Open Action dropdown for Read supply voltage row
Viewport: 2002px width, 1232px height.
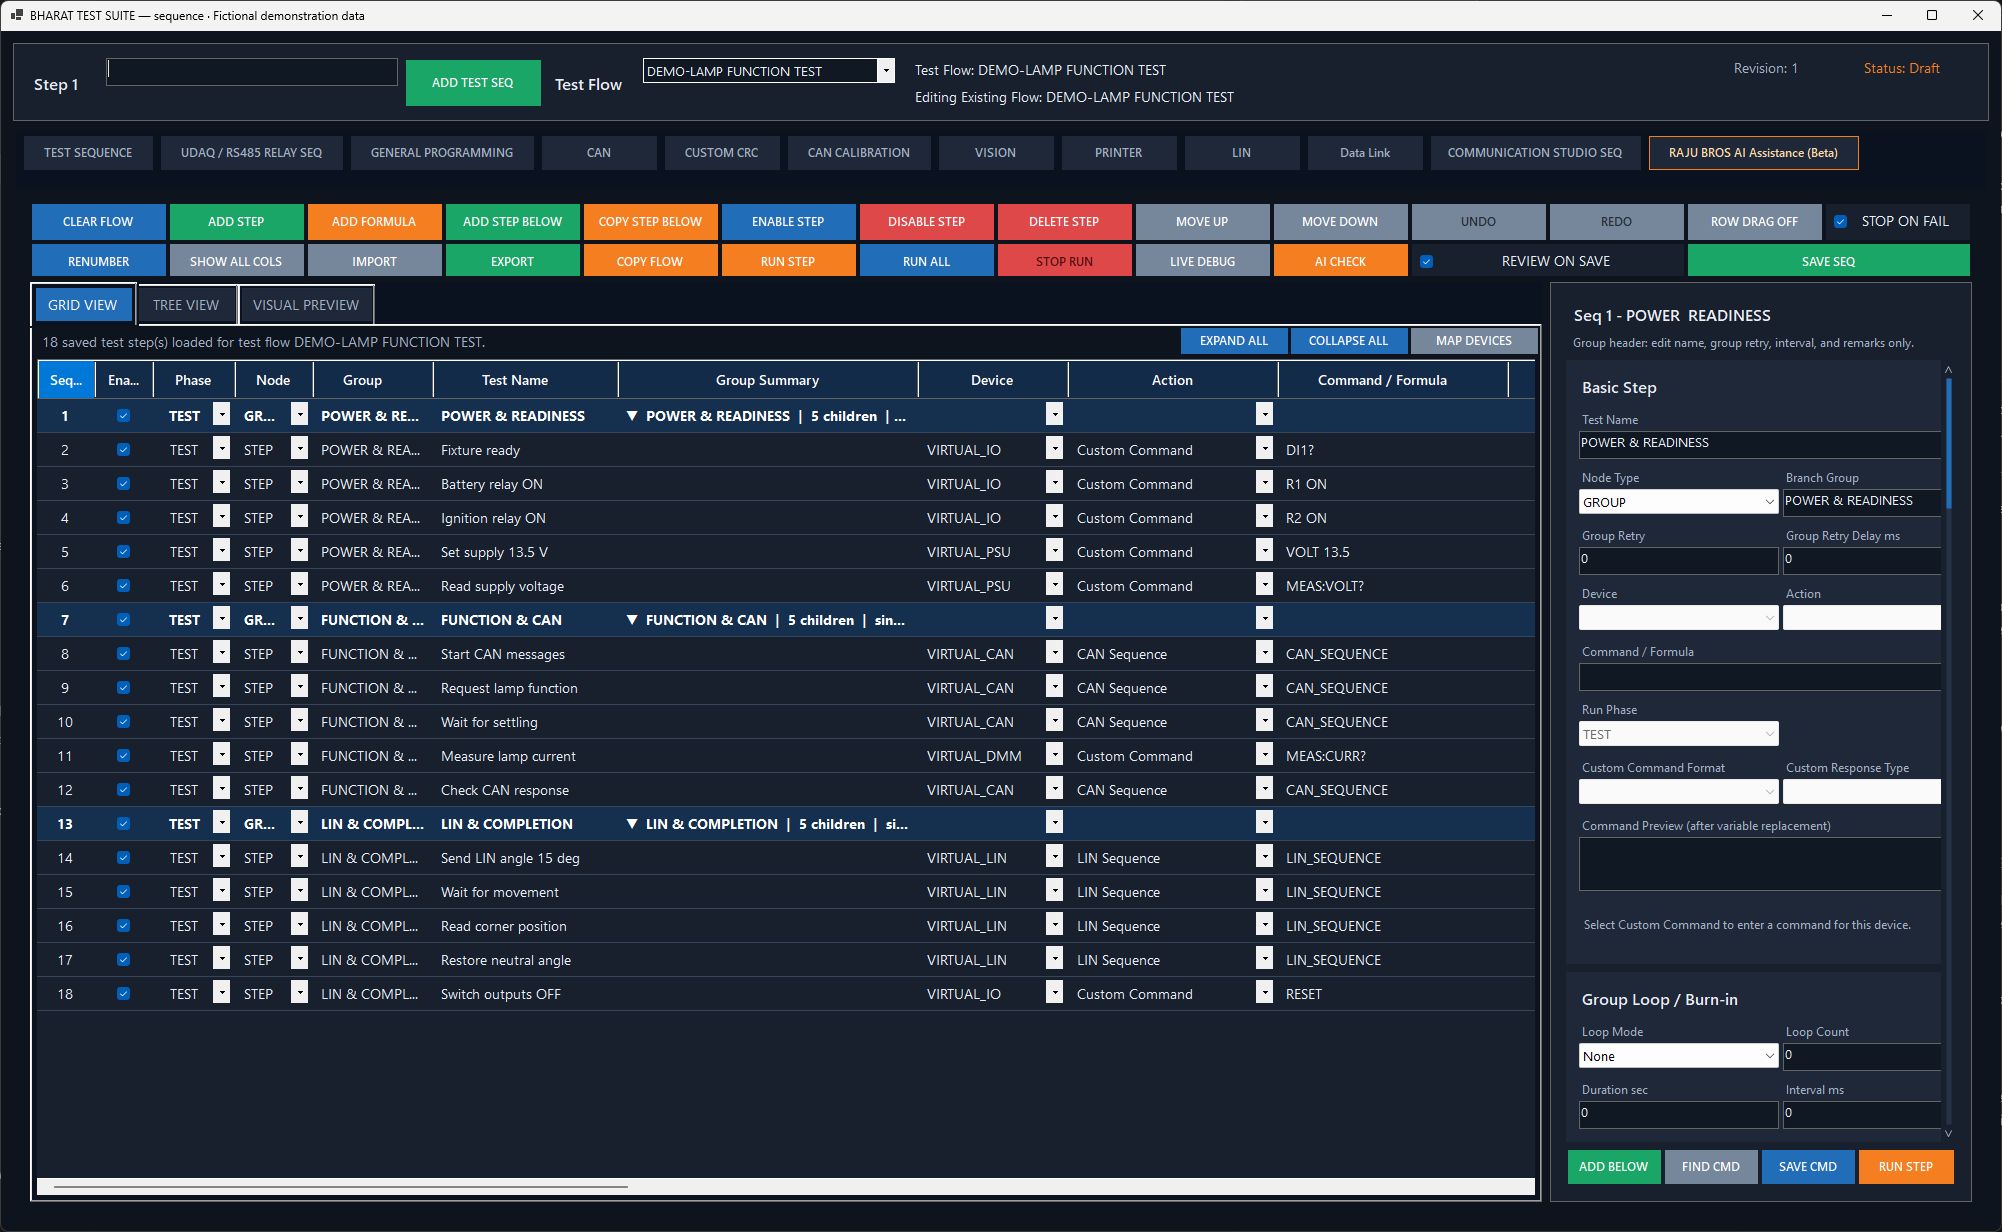point(1264,585)
